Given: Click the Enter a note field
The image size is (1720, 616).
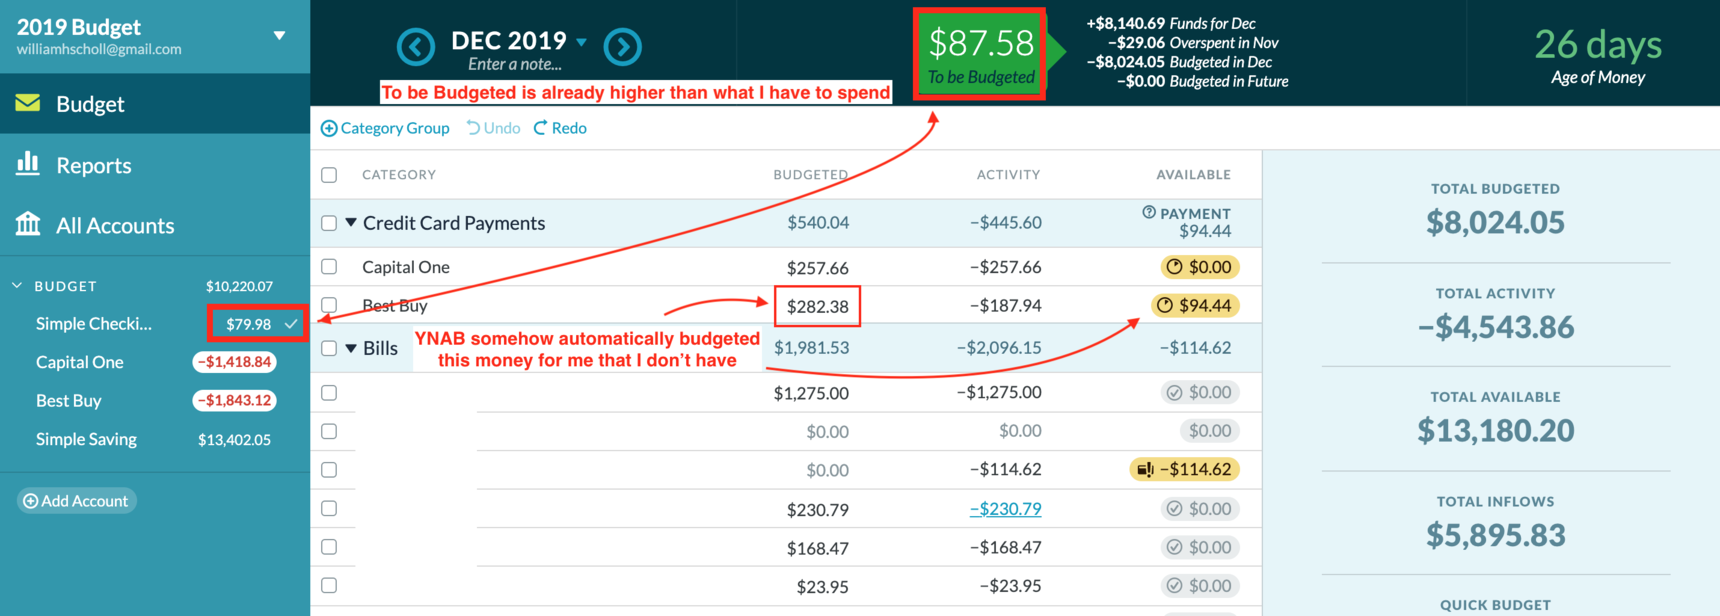Looking at the screenshot, I should (x=515, y=64).
